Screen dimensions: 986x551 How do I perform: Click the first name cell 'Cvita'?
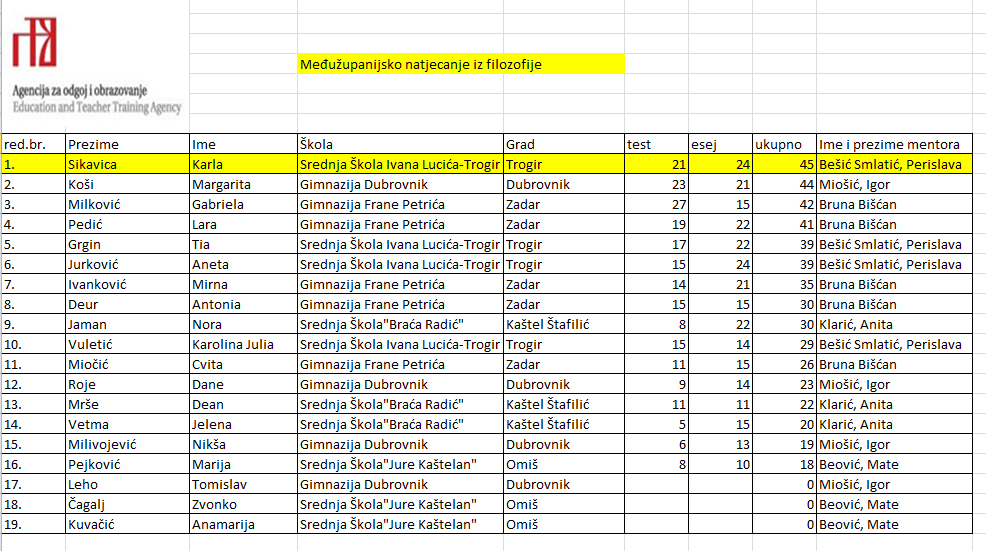click(x=243, y=364)
